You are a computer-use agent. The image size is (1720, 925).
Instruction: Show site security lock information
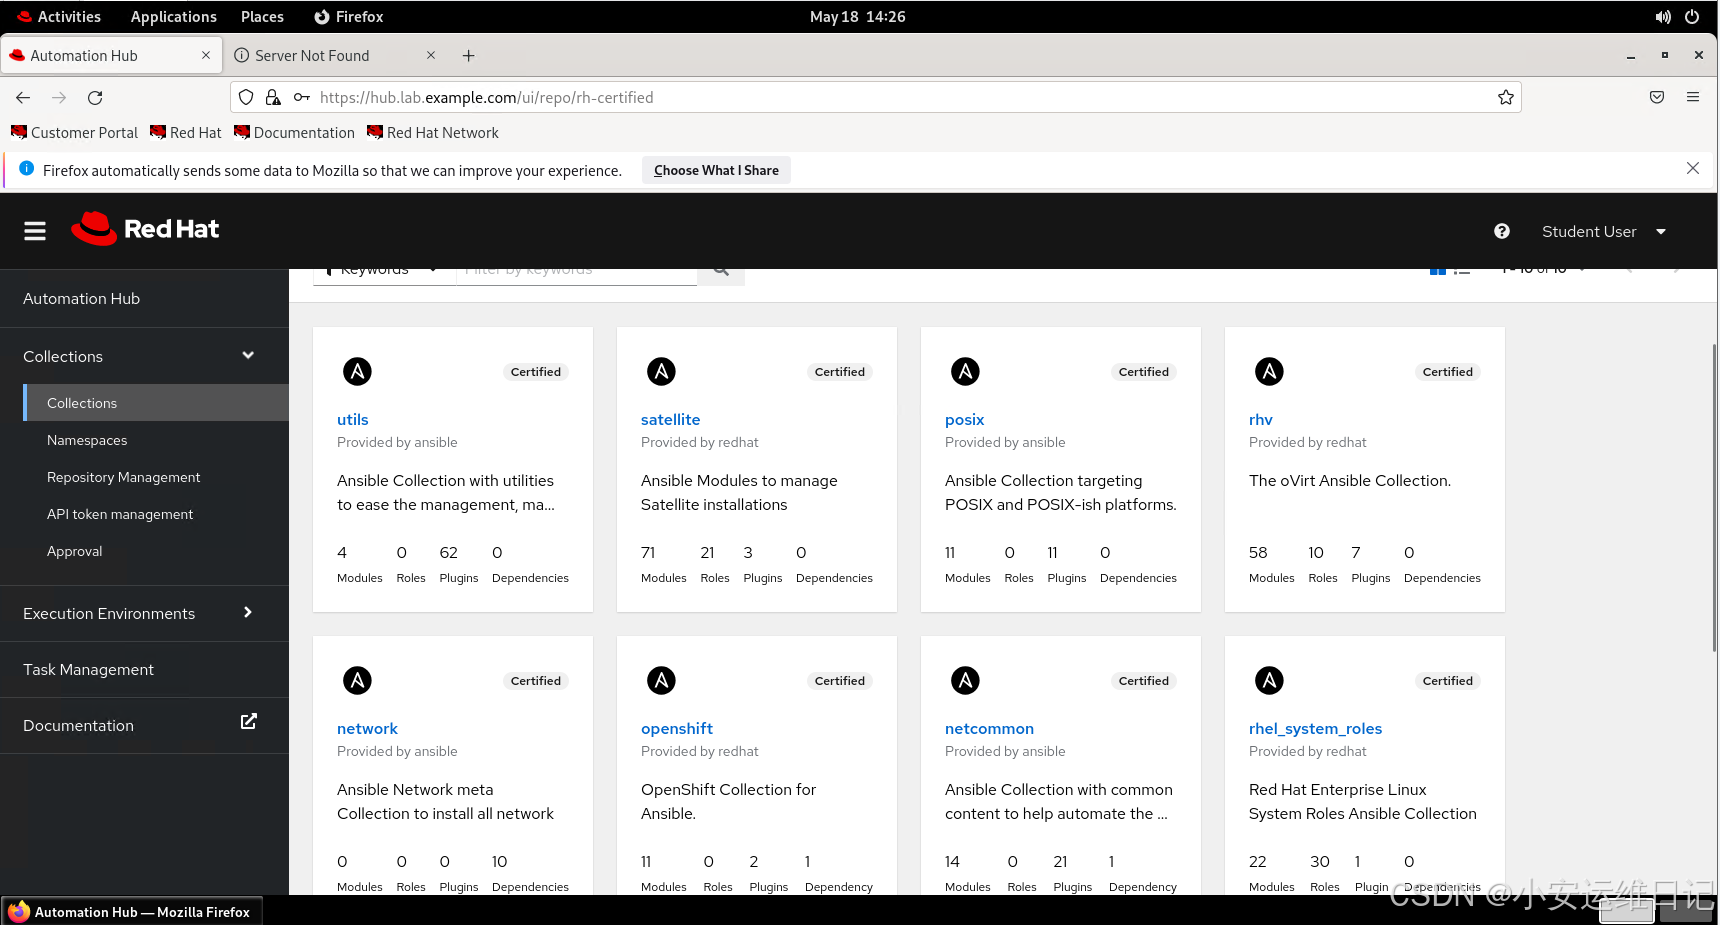[273, 97]
